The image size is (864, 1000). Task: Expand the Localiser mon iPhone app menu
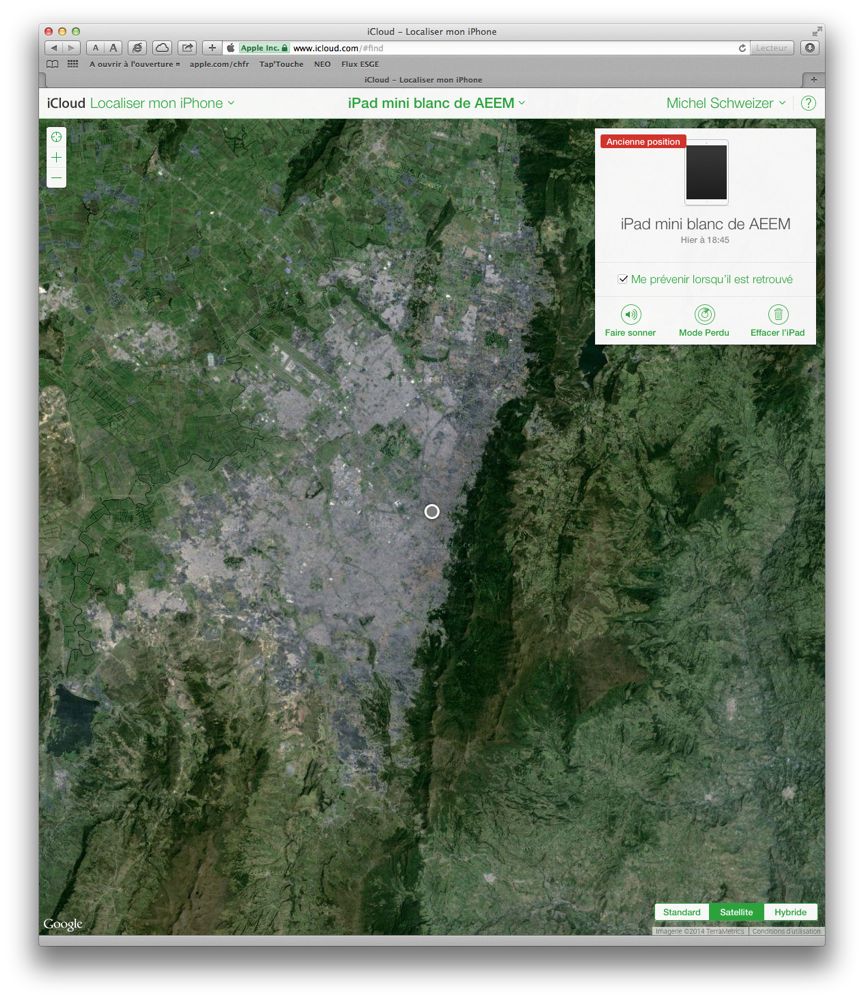(162, 103)
